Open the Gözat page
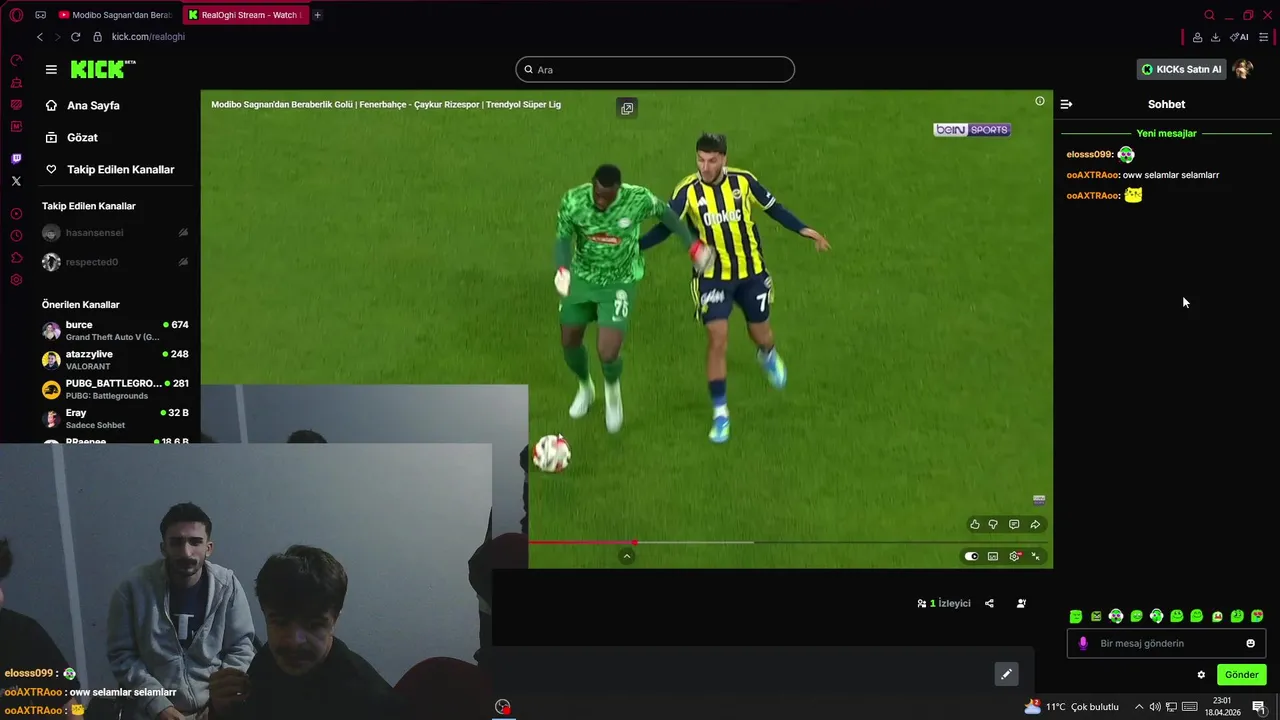1280x720 pixels. pyautogui.click(x=82, y=137)
